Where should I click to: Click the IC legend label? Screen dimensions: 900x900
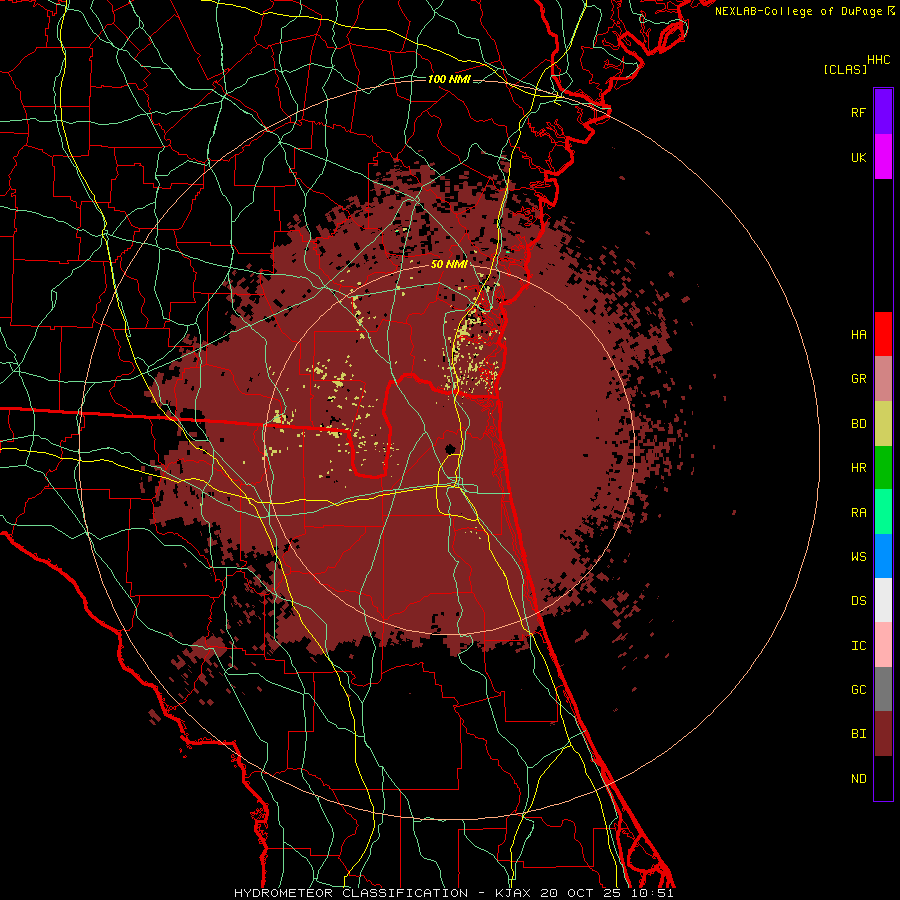click(x=858, y=645)
